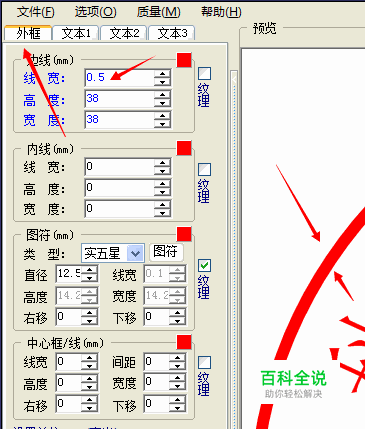Pick the 内线 red color swatch
The width and height of the screenshot is (365, 429).
184,148
